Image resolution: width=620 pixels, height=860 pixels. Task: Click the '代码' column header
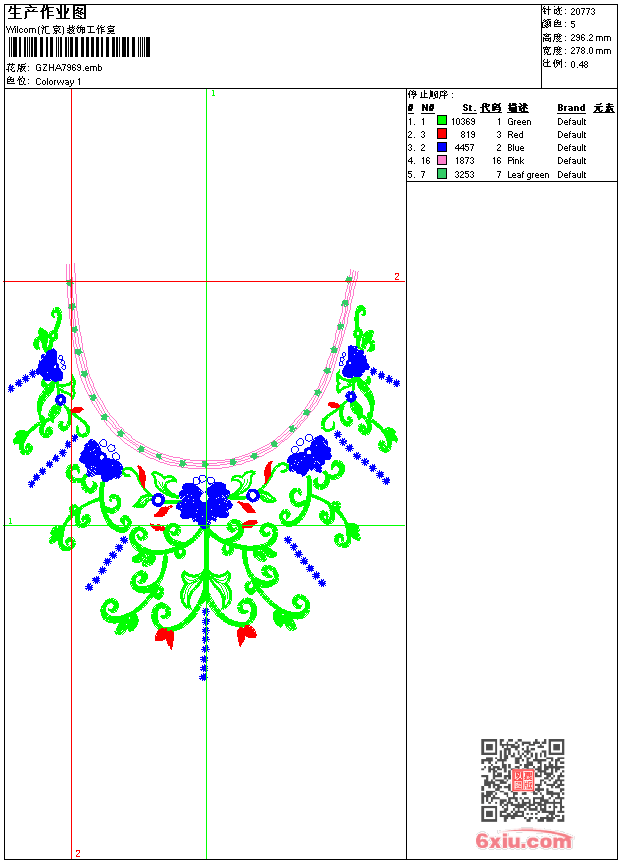tap(491, 108)
